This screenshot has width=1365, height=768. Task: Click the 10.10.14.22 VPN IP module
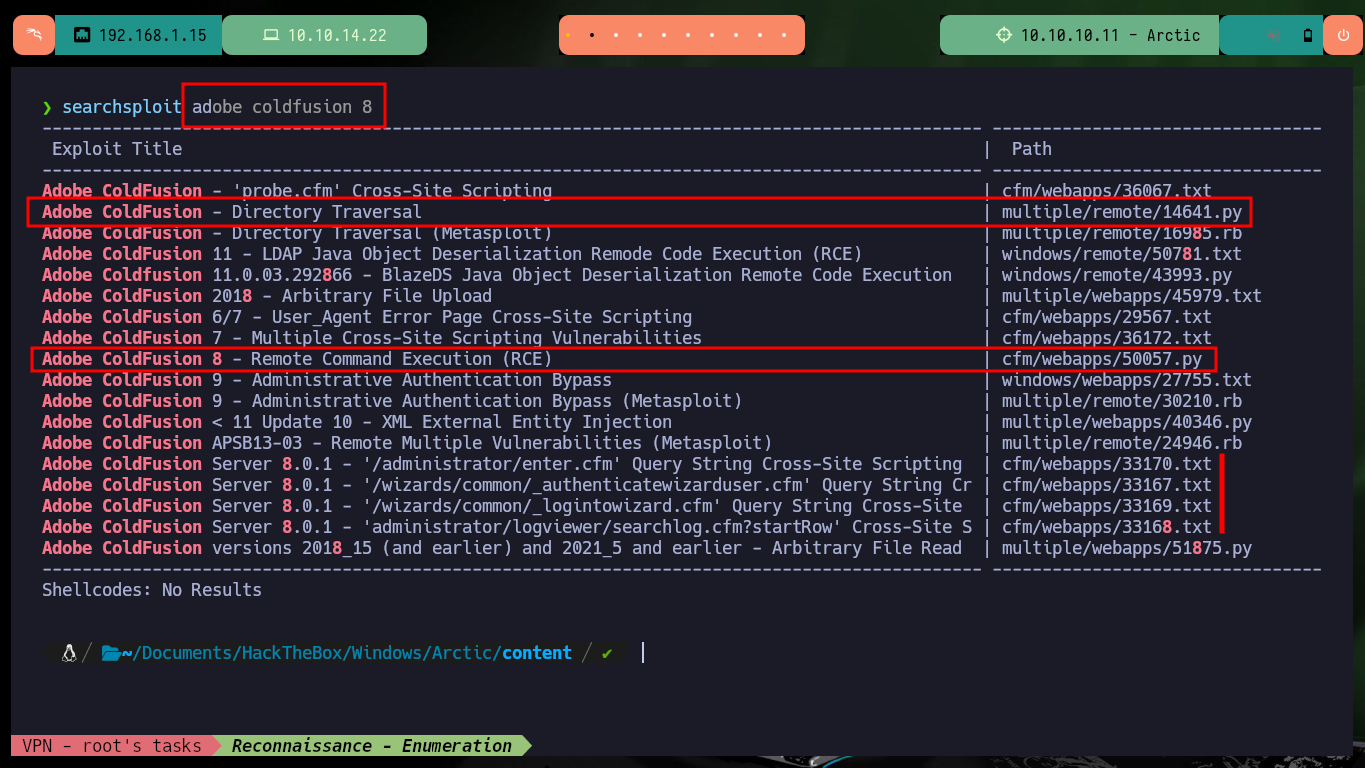324,35
